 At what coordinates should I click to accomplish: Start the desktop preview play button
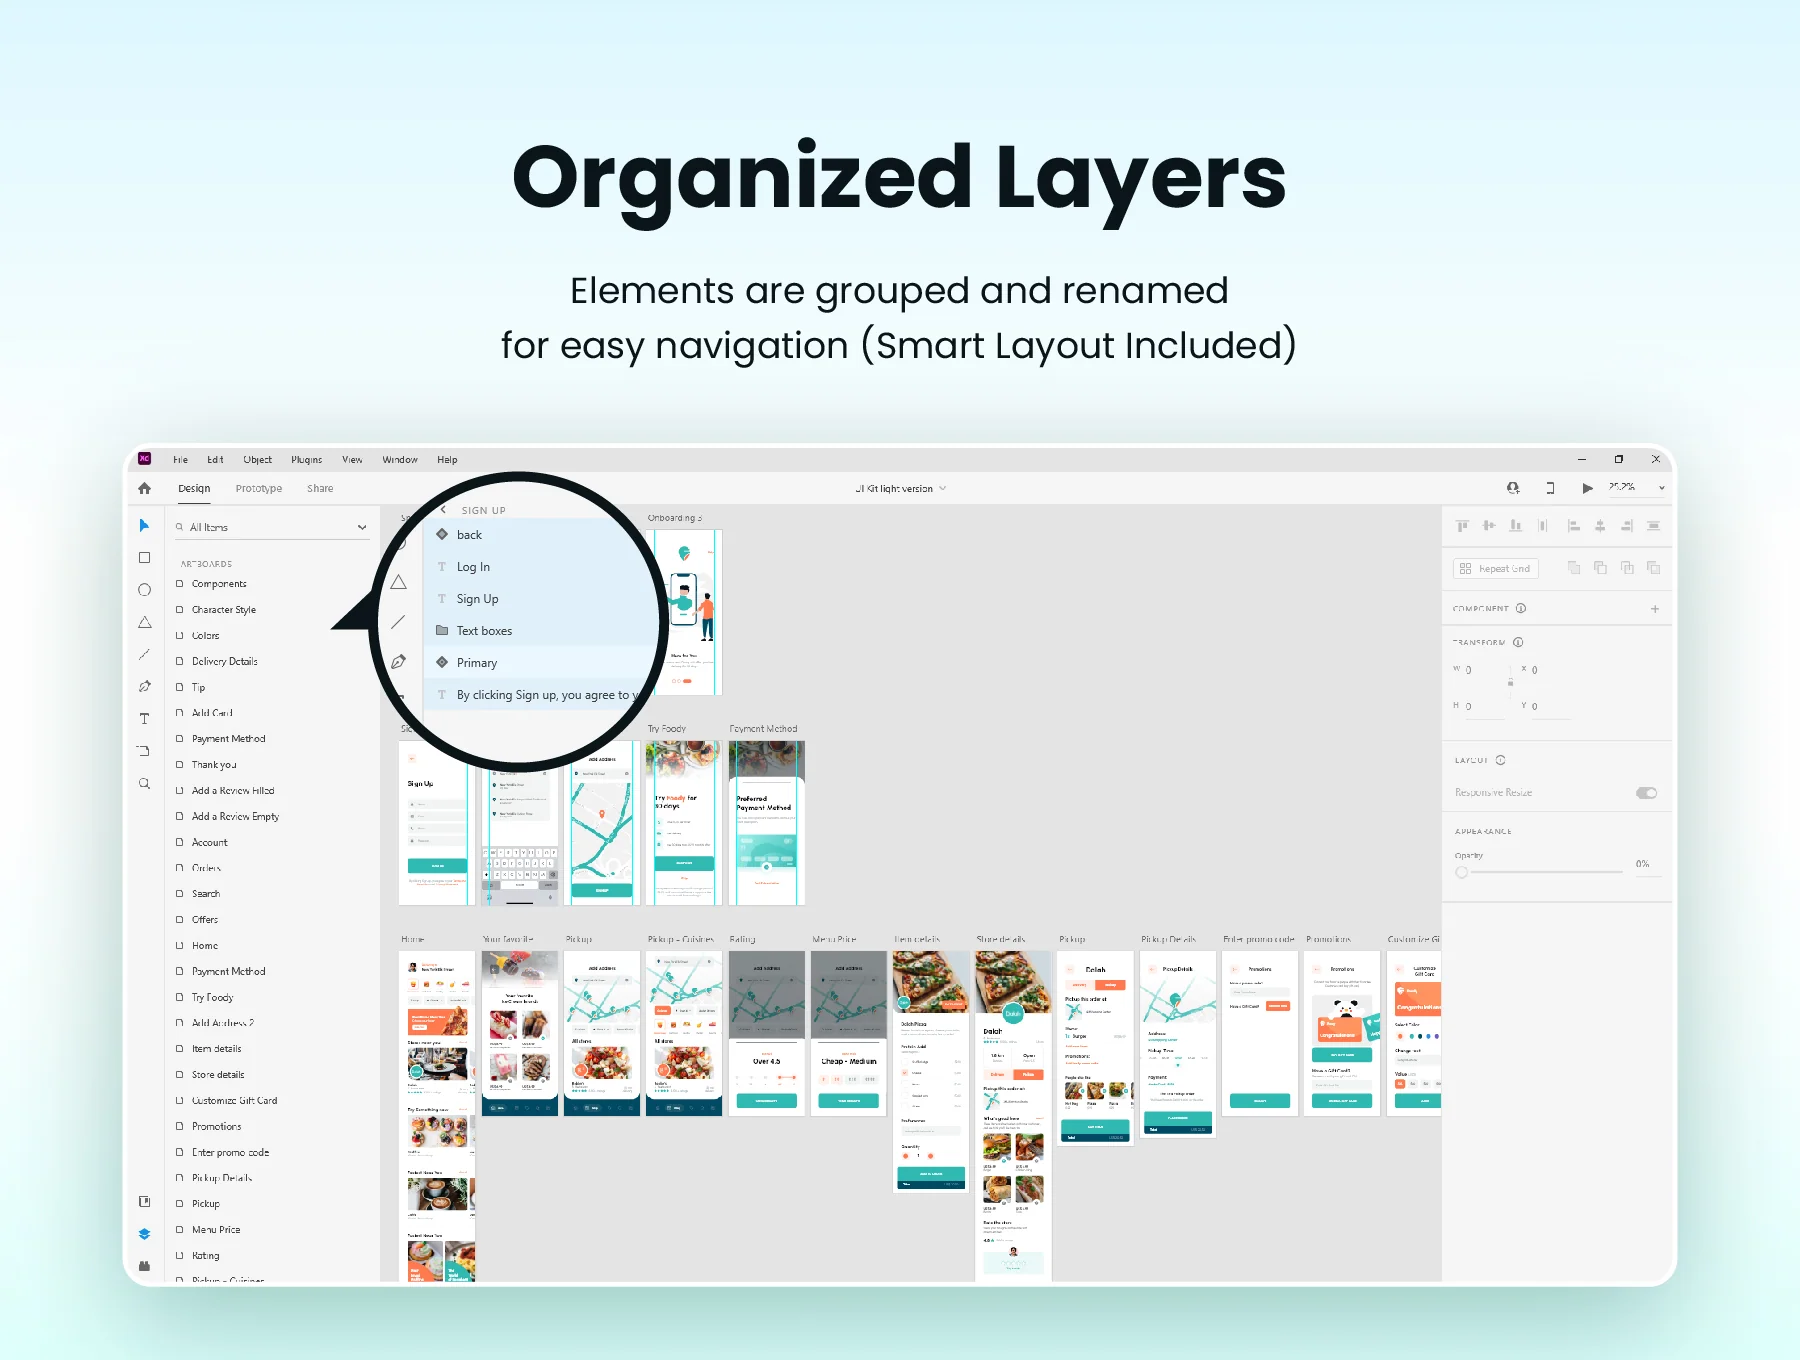pyautogui.click(x=1587, y=488)
